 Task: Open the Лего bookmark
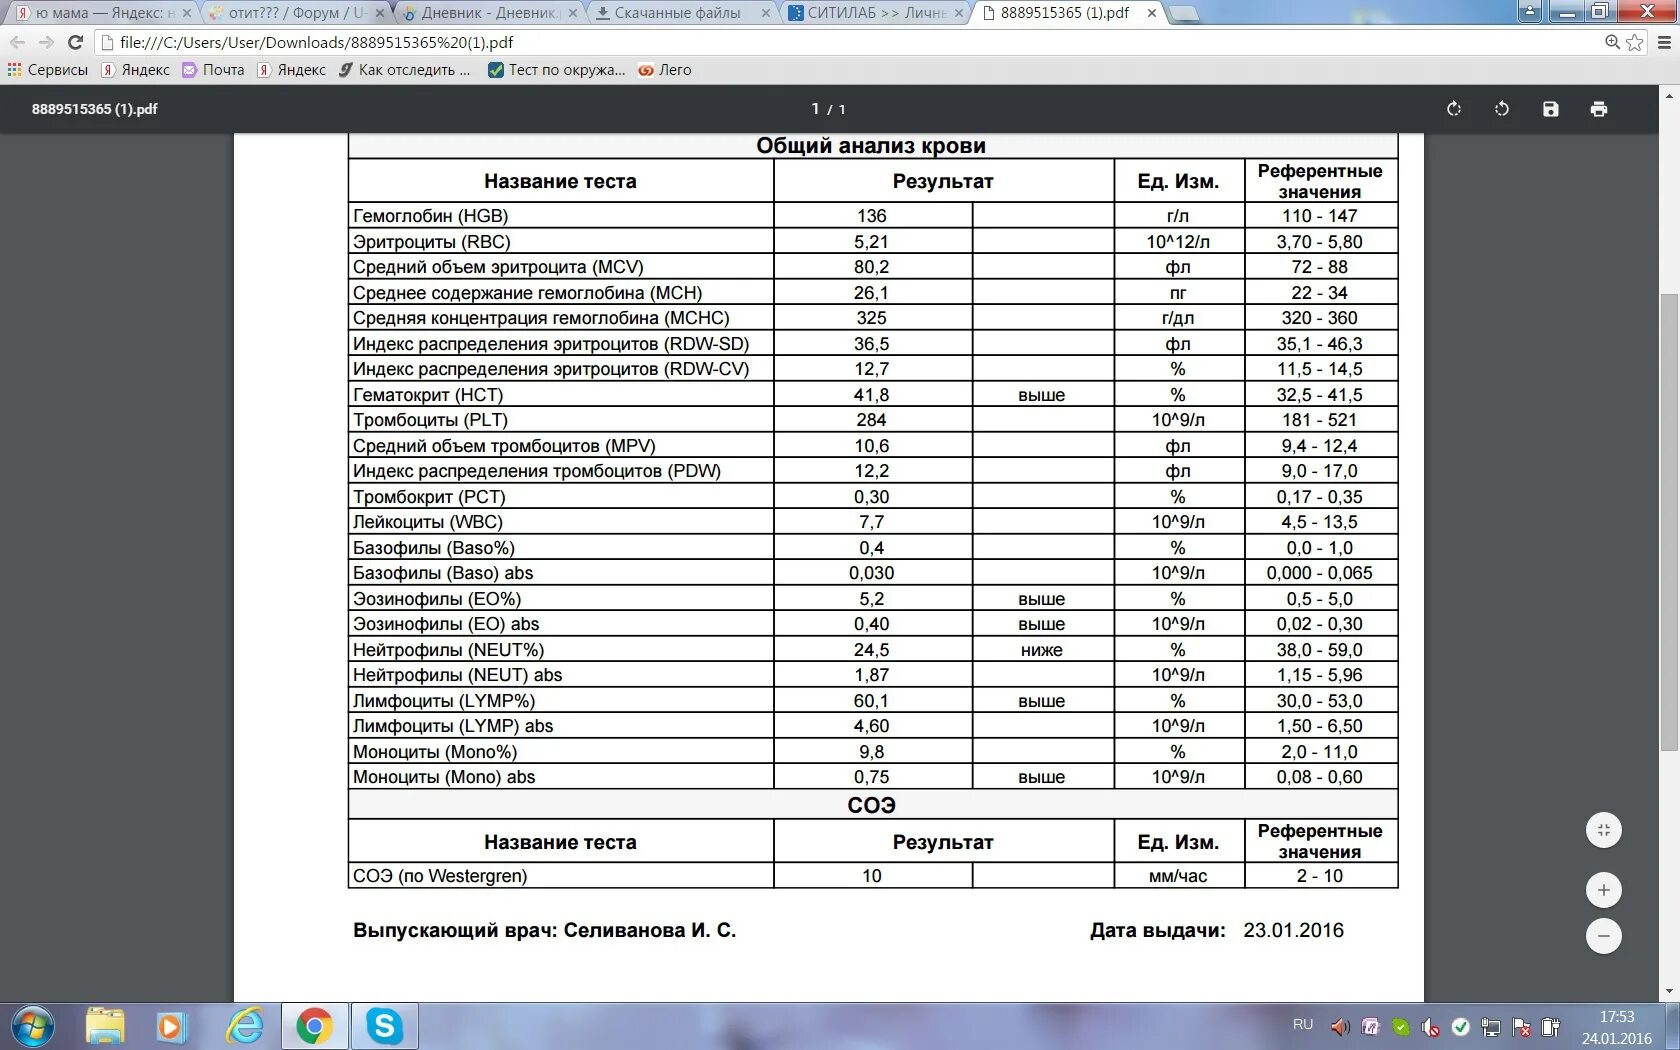coord(665,70)
